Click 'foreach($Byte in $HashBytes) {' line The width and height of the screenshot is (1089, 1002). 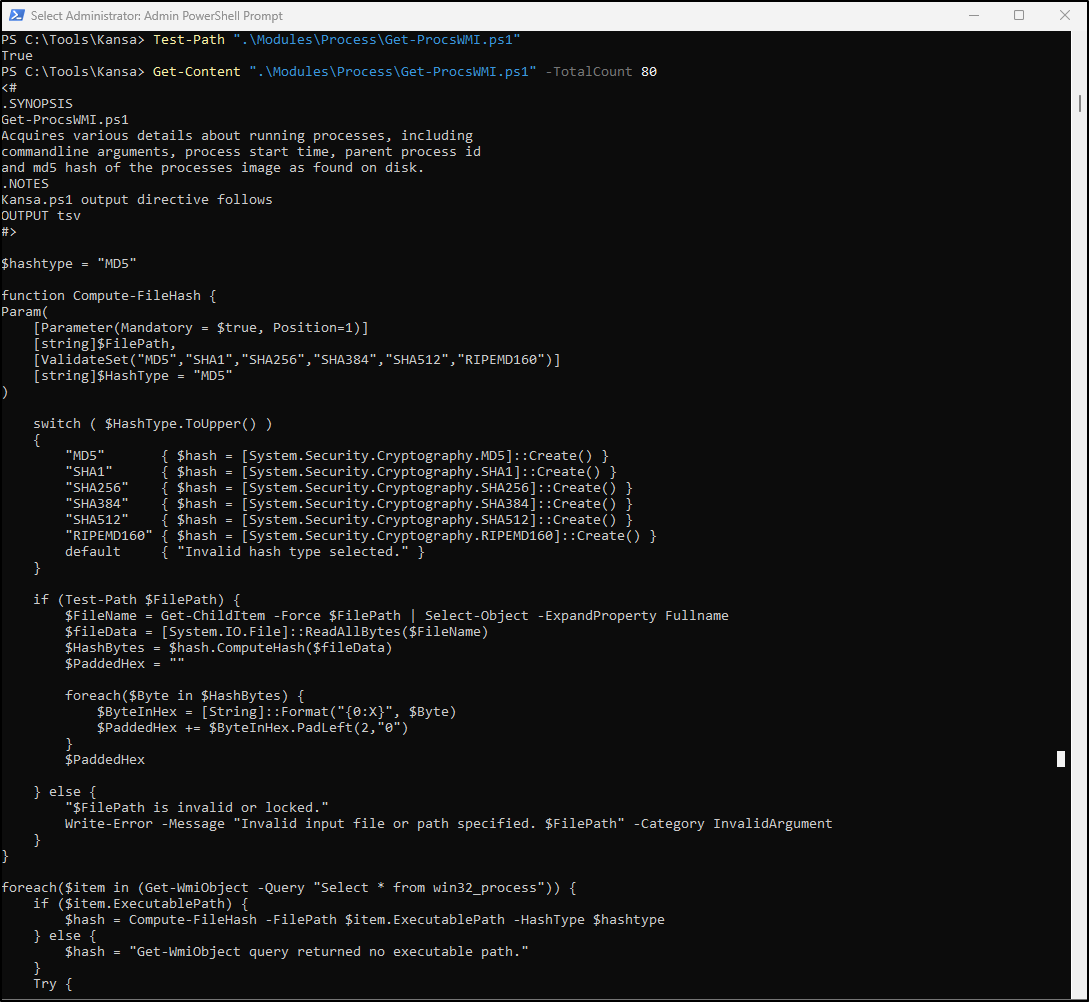pyautogui.click(x=185, y=695)
